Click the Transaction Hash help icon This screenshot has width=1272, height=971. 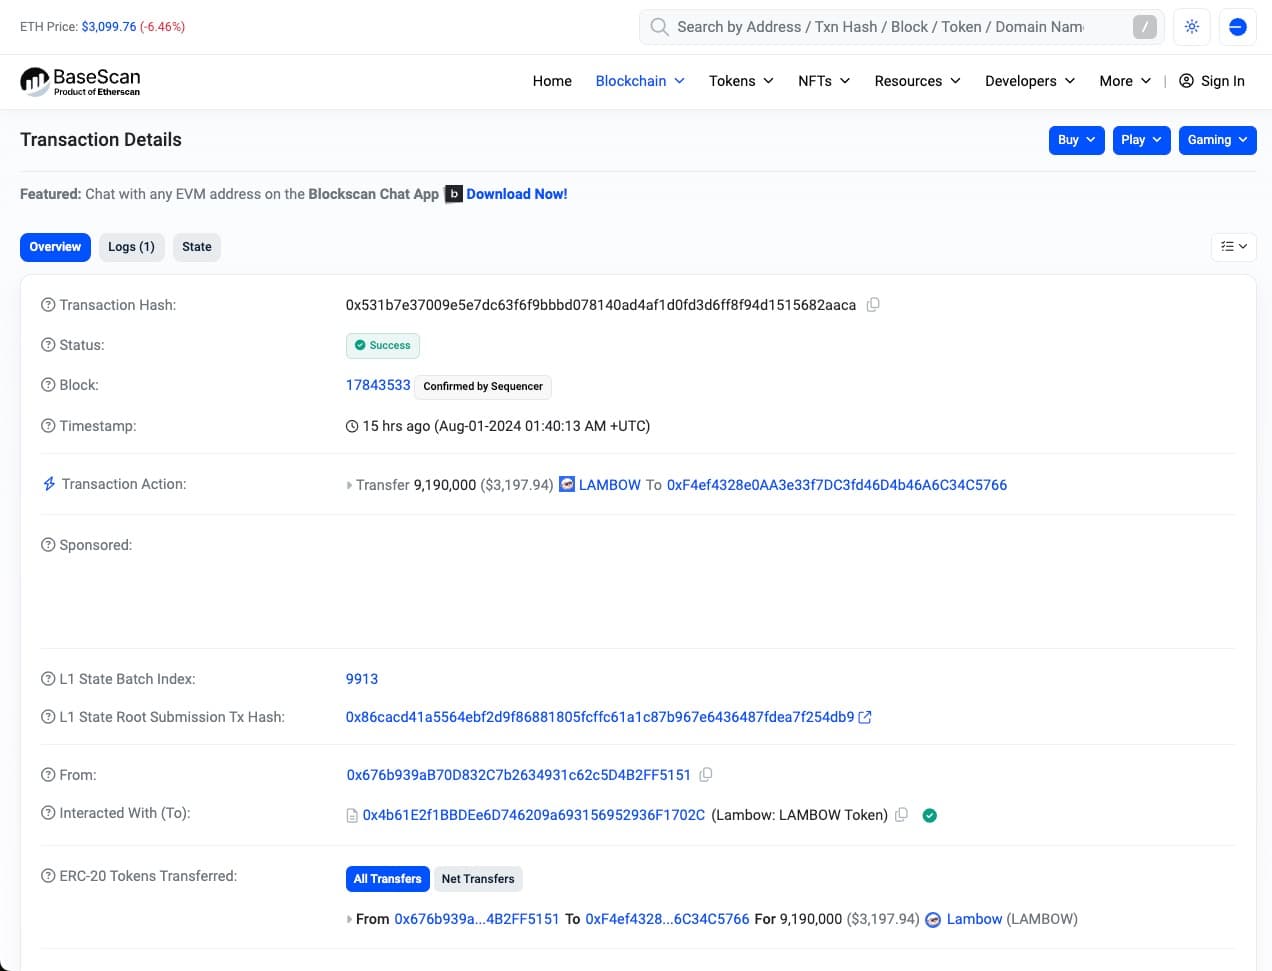point(48,305)
